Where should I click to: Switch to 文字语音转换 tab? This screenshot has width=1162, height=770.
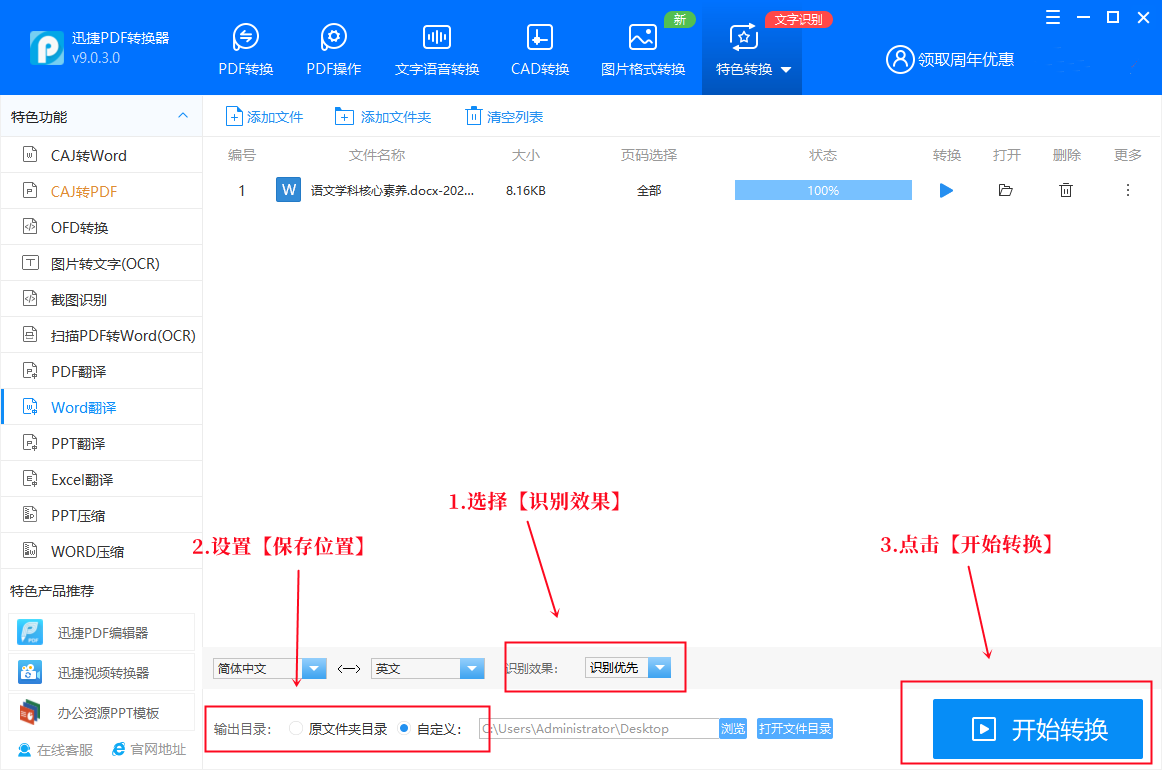coord(436,50)
